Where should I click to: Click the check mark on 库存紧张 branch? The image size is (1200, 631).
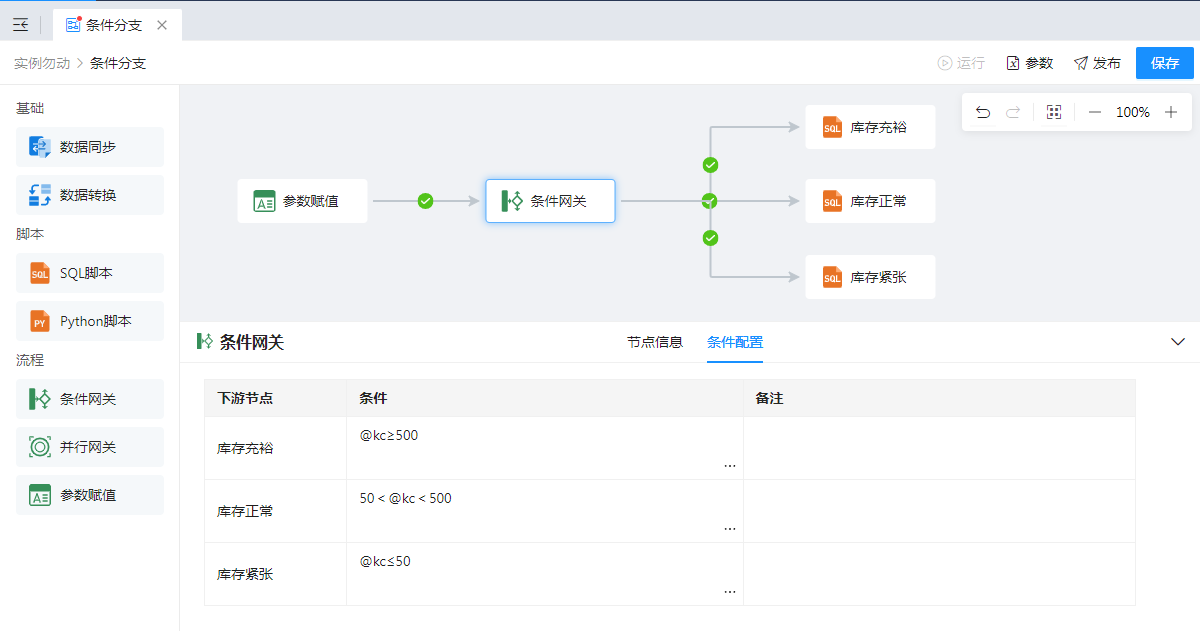coord(710,238)
